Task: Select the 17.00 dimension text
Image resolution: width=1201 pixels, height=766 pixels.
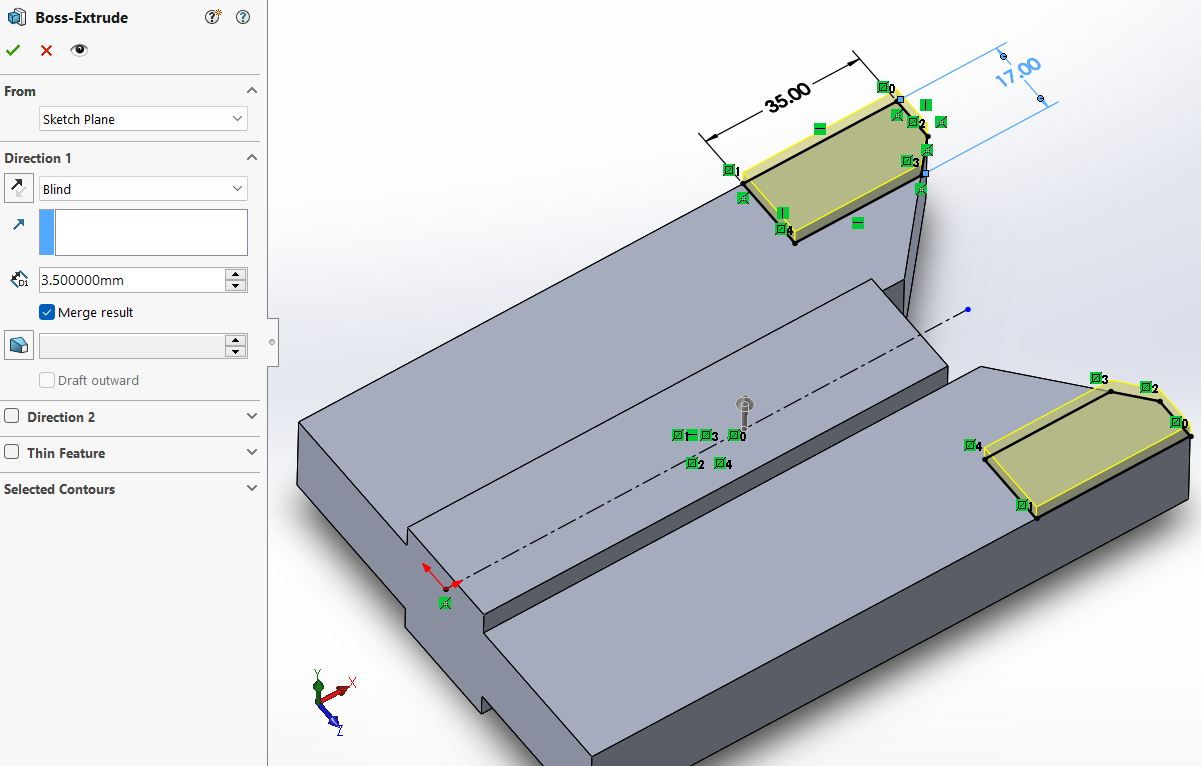Action: pyautogui.click(x=1019, y=72)
